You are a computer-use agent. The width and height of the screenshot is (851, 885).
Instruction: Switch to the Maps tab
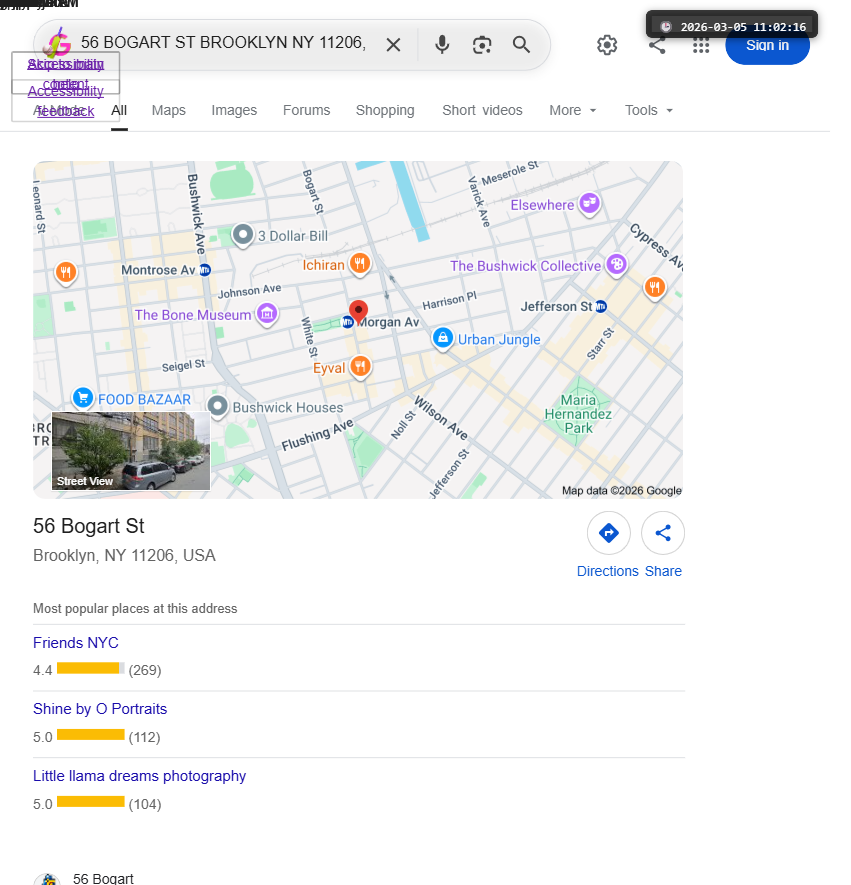coord(169,111)
